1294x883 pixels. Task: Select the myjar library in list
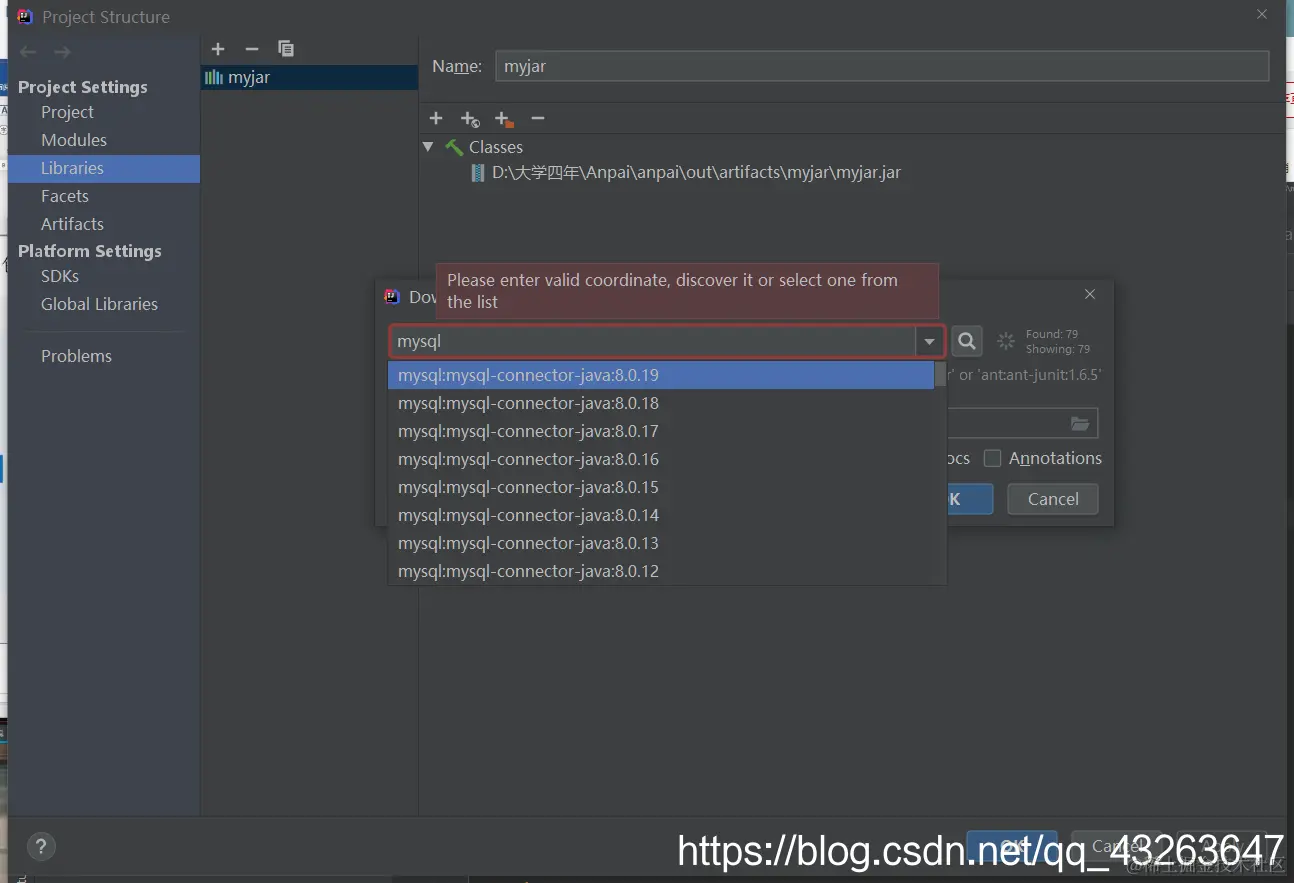[309, 77]
